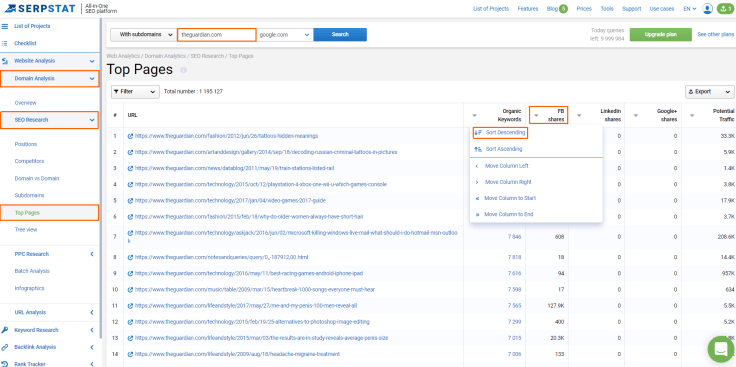
Task: Open the Domain vs Domain sidebar item
Action: [x=37, y=179]
